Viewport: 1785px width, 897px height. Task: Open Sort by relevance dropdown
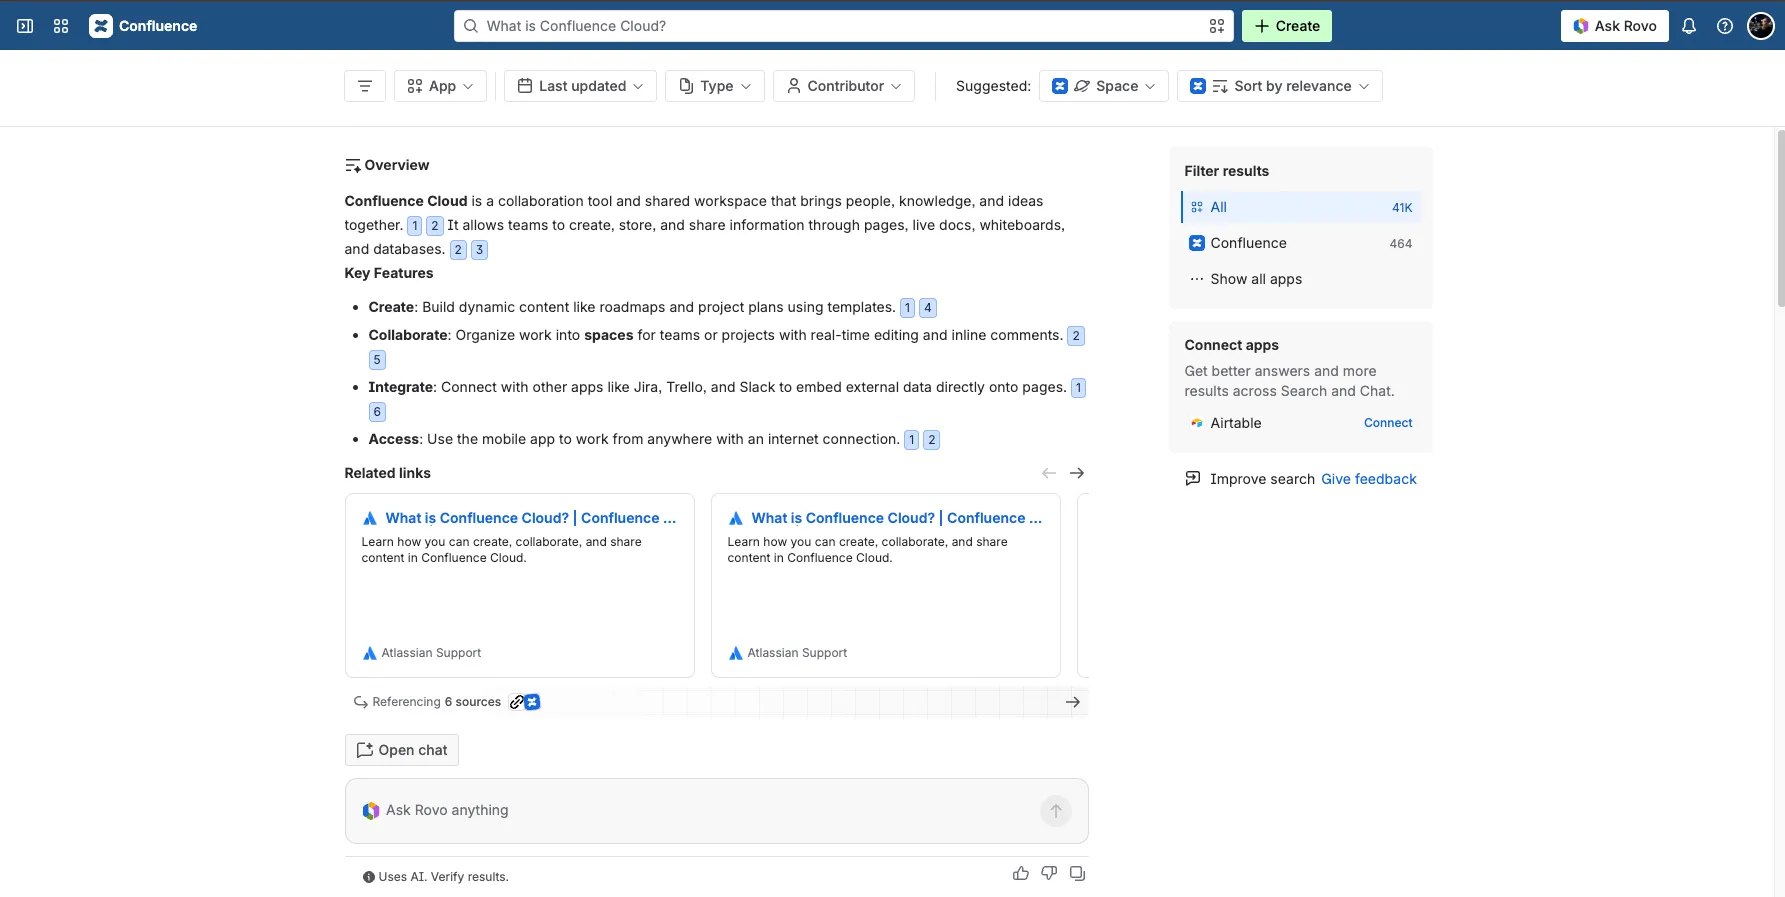[1280, 86]
